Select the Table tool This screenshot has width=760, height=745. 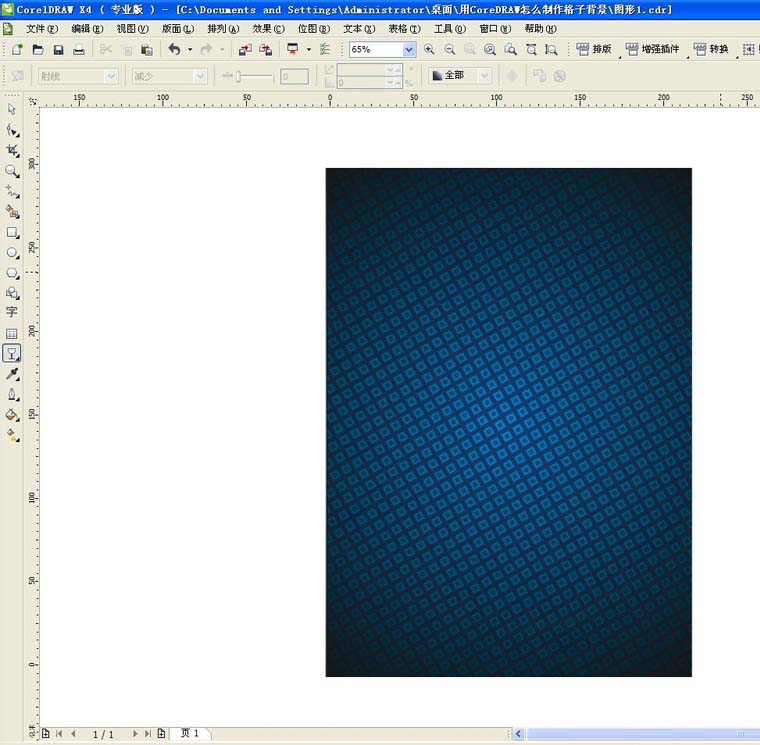[x=12, y=333]
